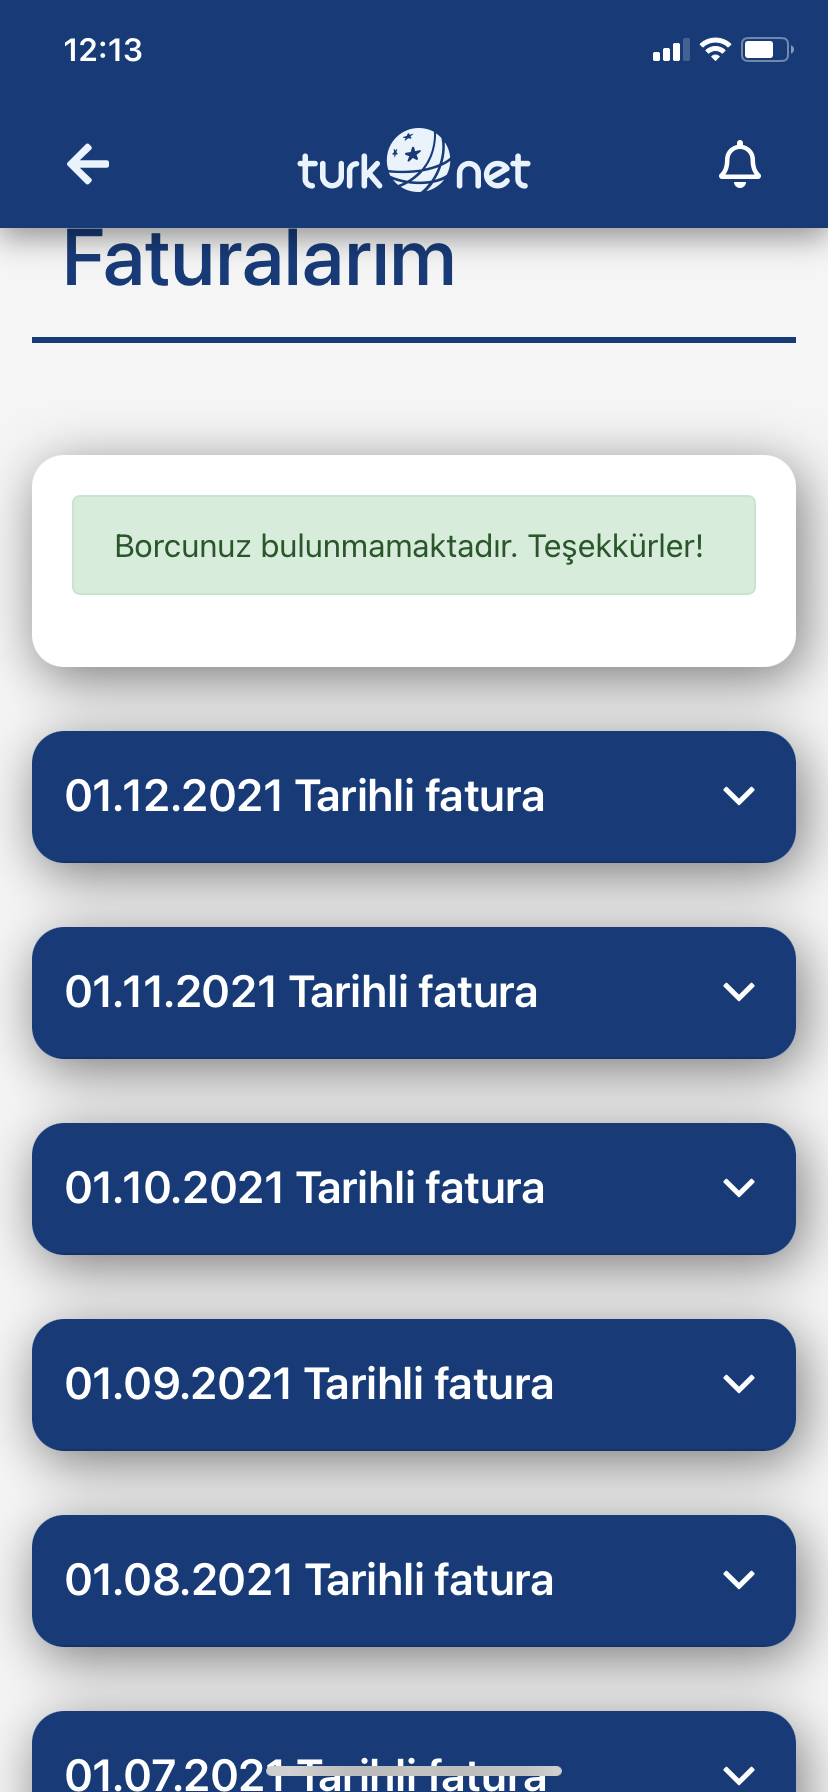Tap the back arrow icon
The width and height of the screenshot is (828, 1792).
point(88,165)
